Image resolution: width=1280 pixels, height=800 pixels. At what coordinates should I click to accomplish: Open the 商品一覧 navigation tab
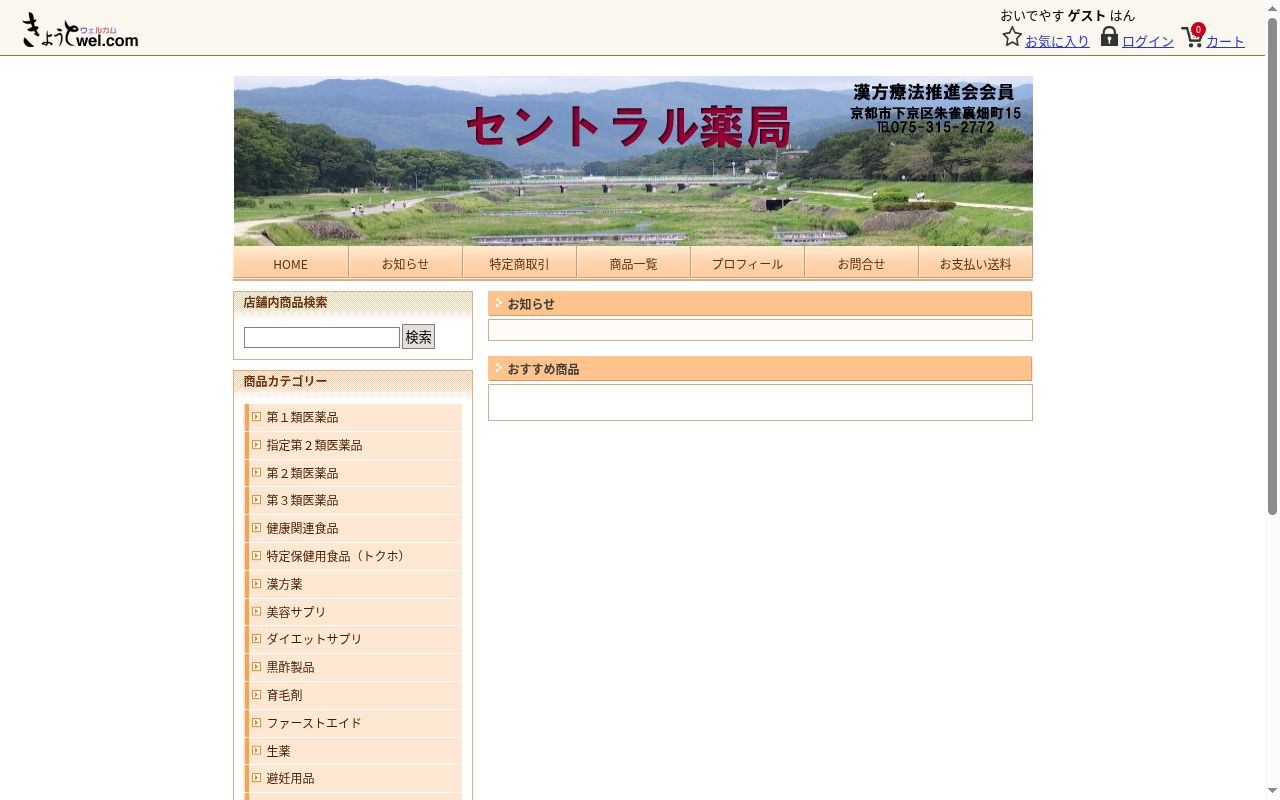pyautogui.click(x=633, y=263)
